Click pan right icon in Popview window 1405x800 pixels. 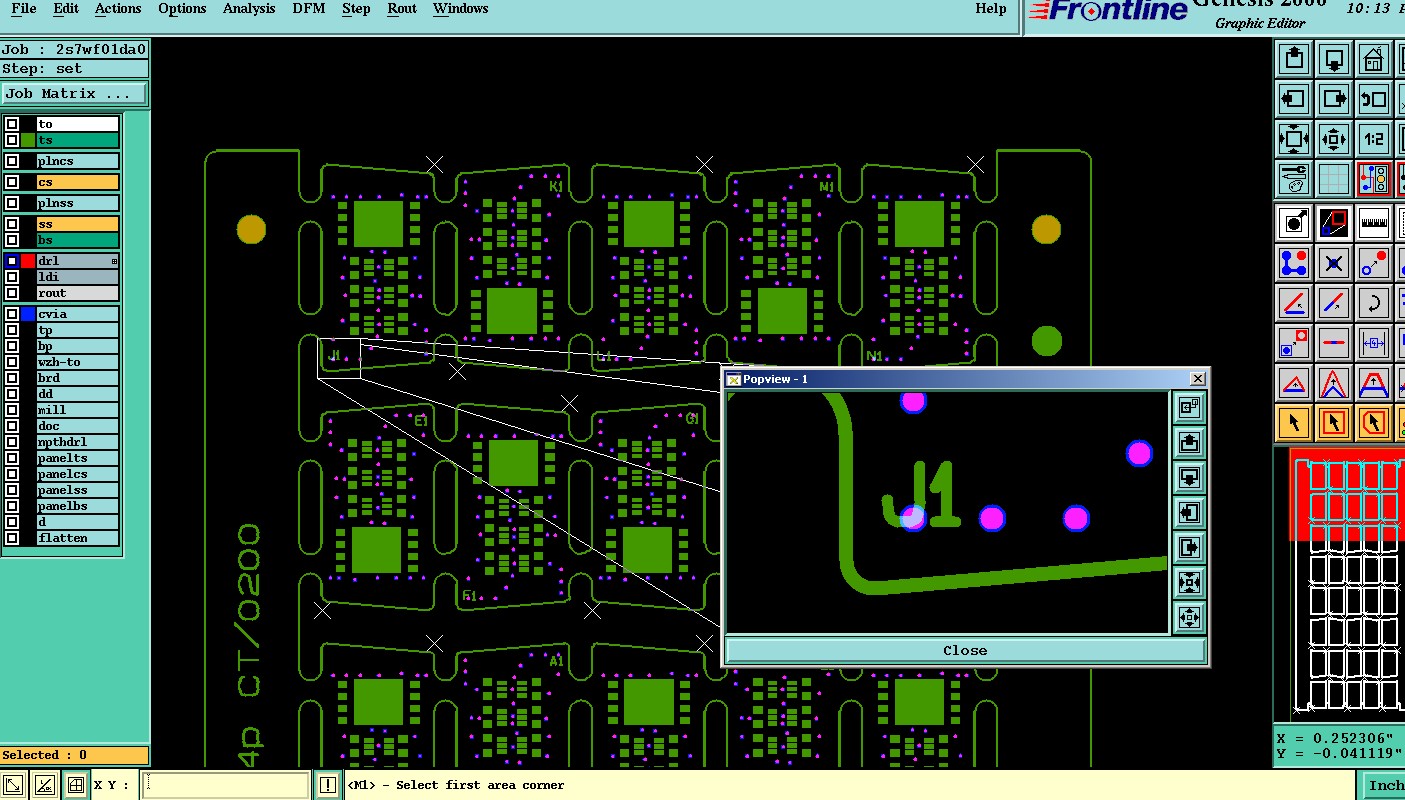click(x=1189, y=547)
